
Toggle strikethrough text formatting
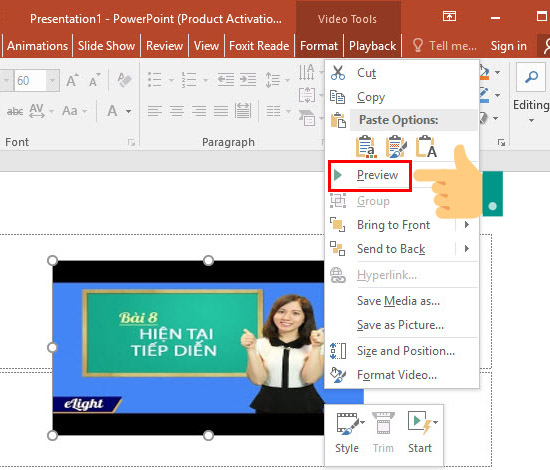pyautogui.click(x=15, y=112)
